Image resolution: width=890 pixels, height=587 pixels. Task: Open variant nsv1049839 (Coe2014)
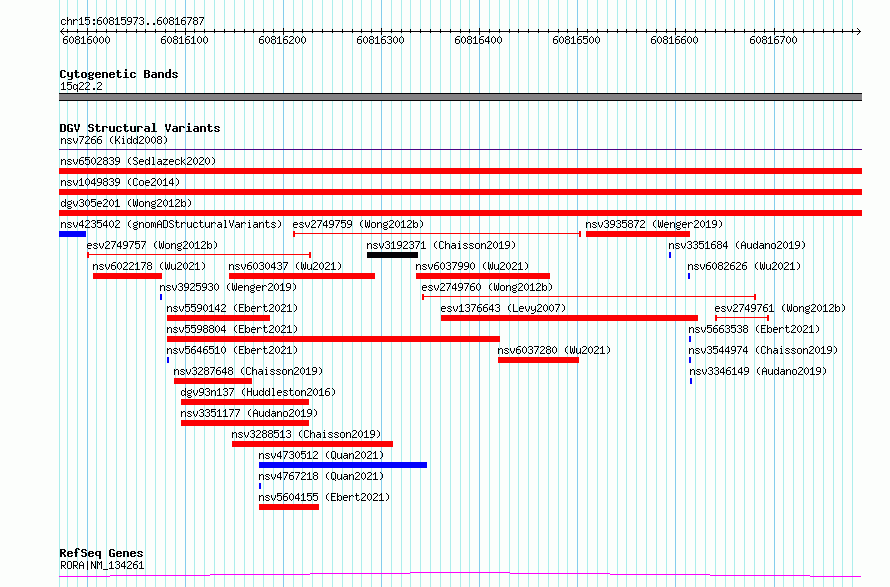click(x=120, y=182)
